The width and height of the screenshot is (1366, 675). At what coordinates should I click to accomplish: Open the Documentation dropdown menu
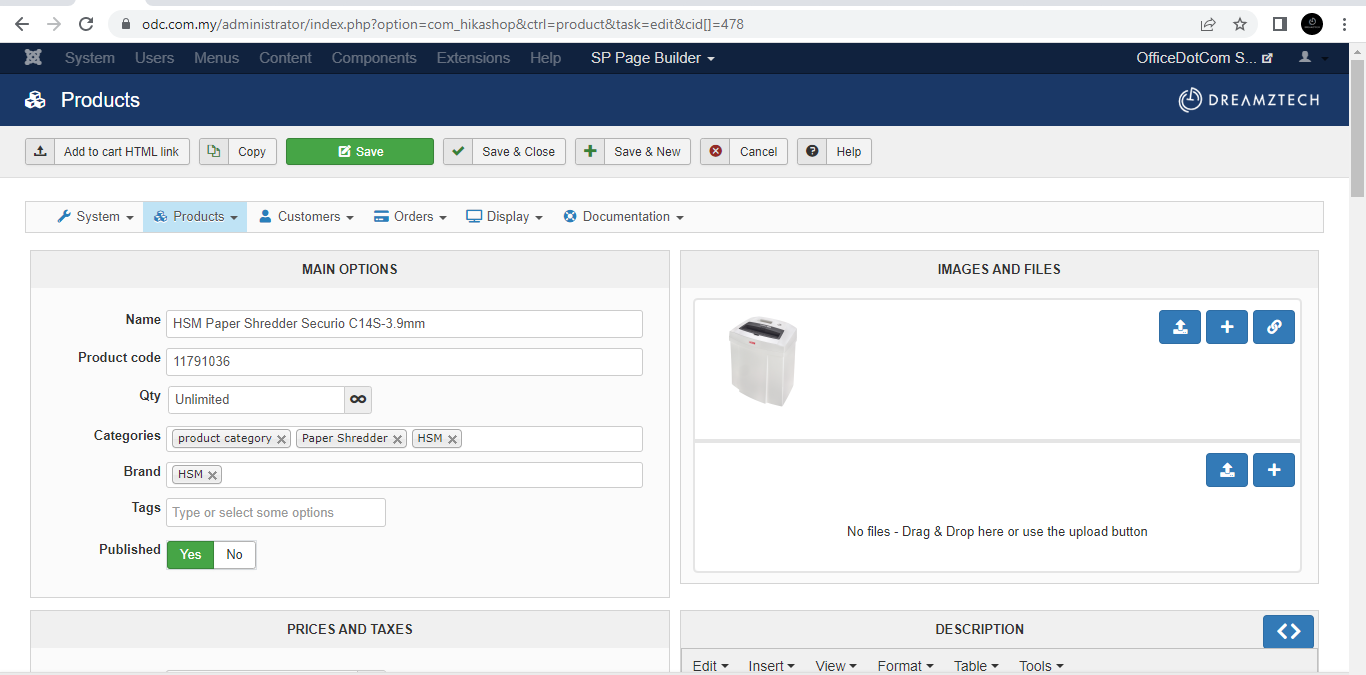(623, 216)
